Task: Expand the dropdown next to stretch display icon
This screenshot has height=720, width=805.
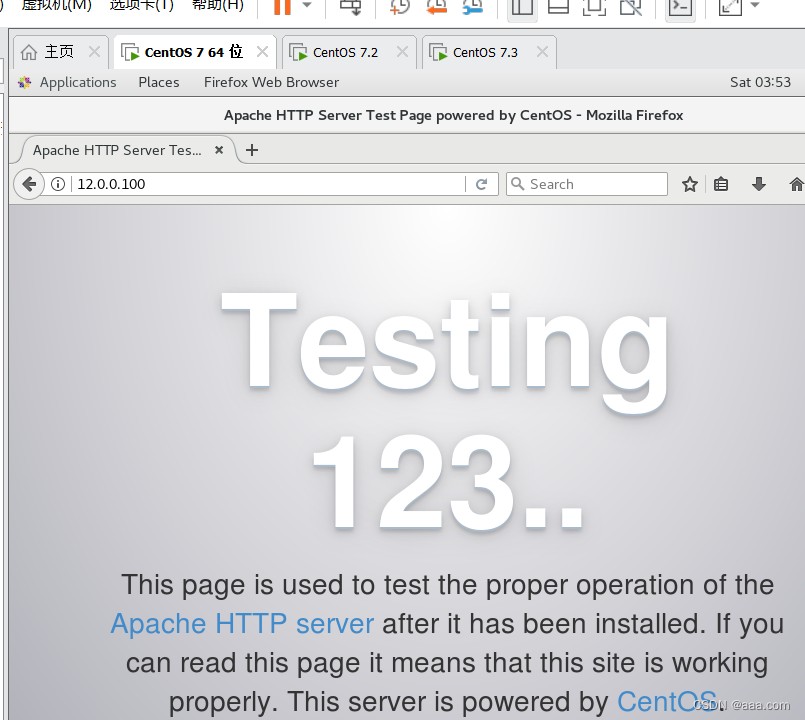Action: (755, 5)
